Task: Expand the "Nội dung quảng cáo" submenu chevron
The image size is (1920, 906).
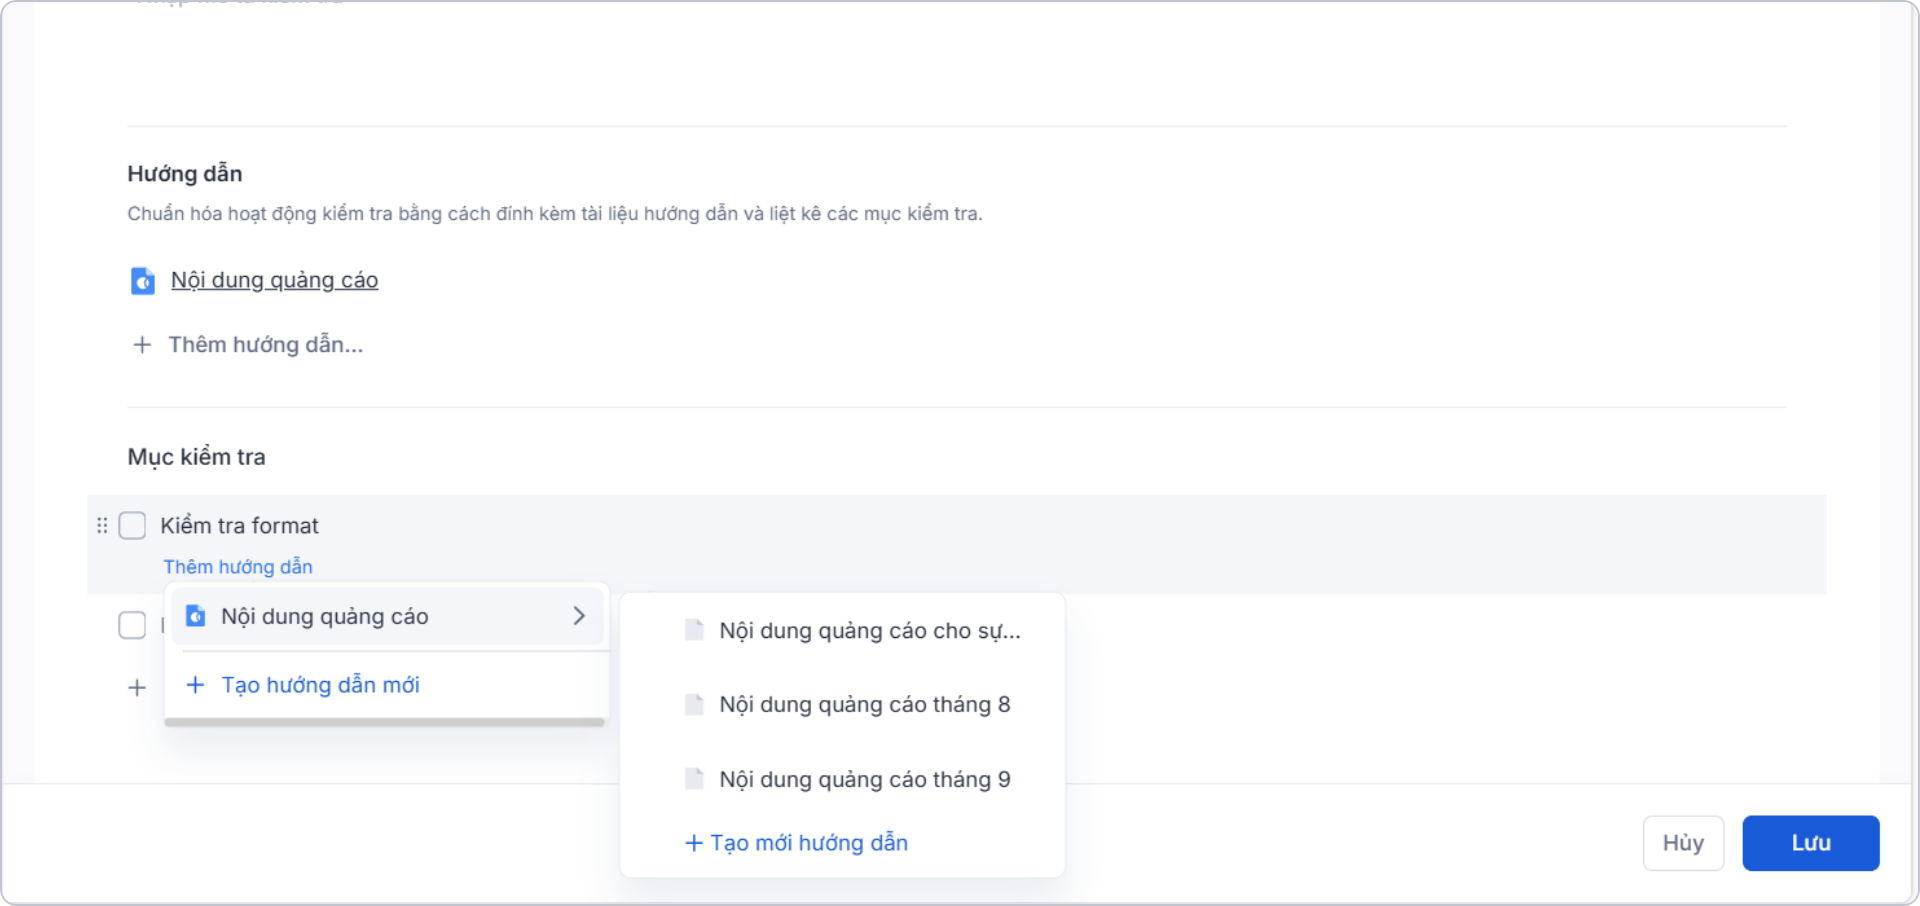Action: tap(579, 616)
